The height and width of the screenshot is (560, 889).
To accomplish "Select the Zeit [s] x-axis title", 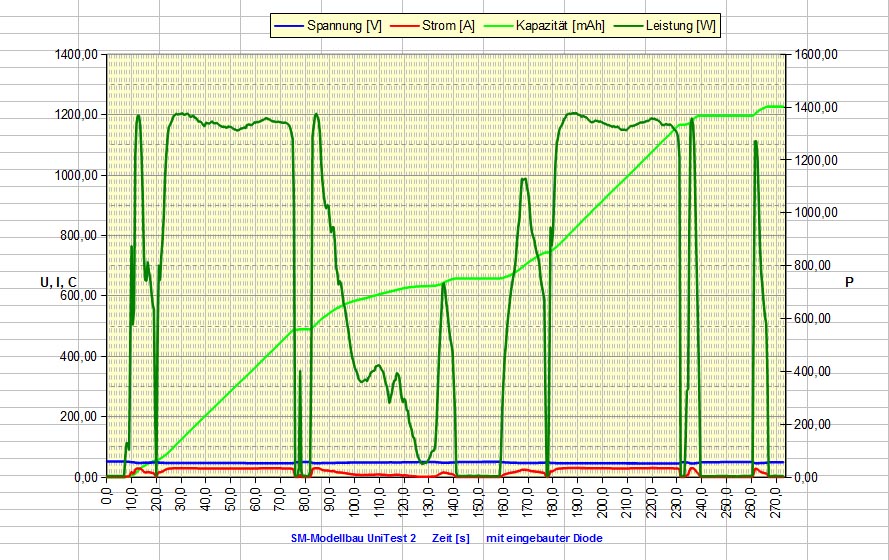I will [x=450, y=539].
